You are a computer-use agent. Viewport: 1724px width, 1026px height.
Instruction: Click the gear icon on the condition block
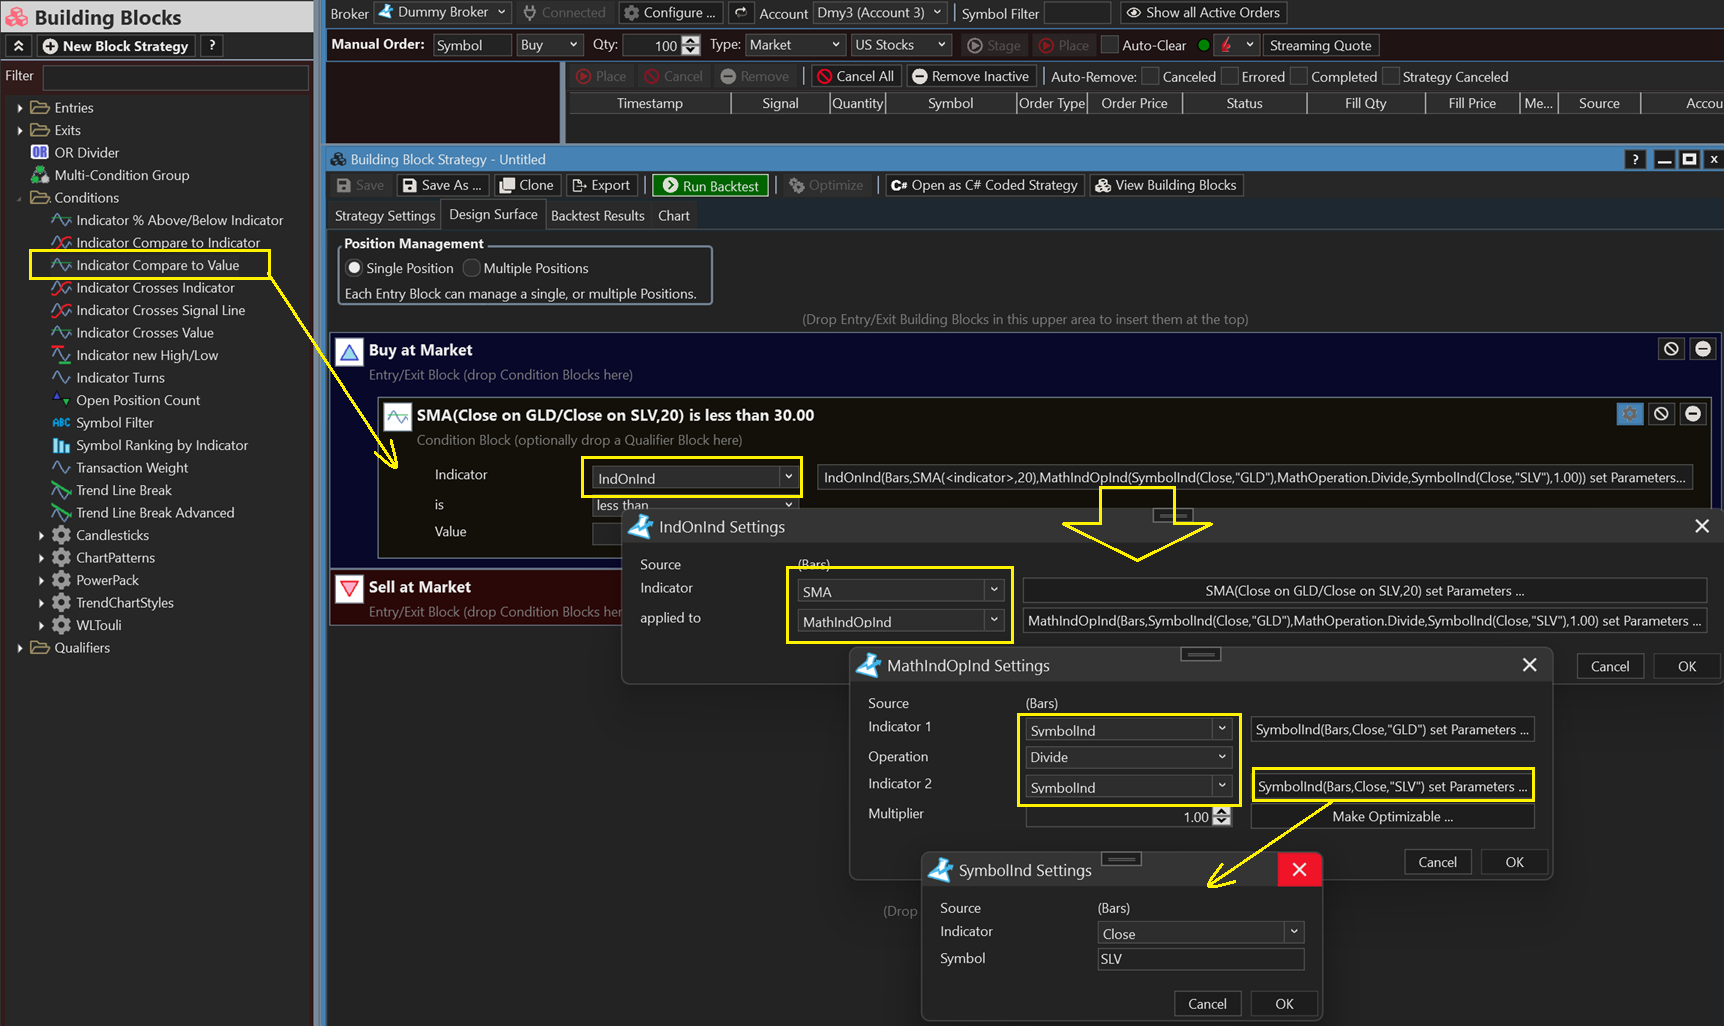coord(1629,414)
